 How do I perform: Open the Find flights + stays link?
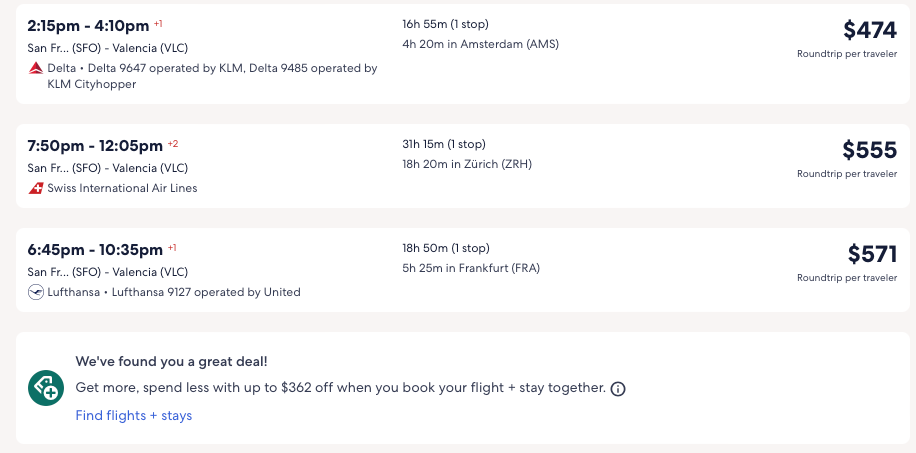click(x=134, y=415)
